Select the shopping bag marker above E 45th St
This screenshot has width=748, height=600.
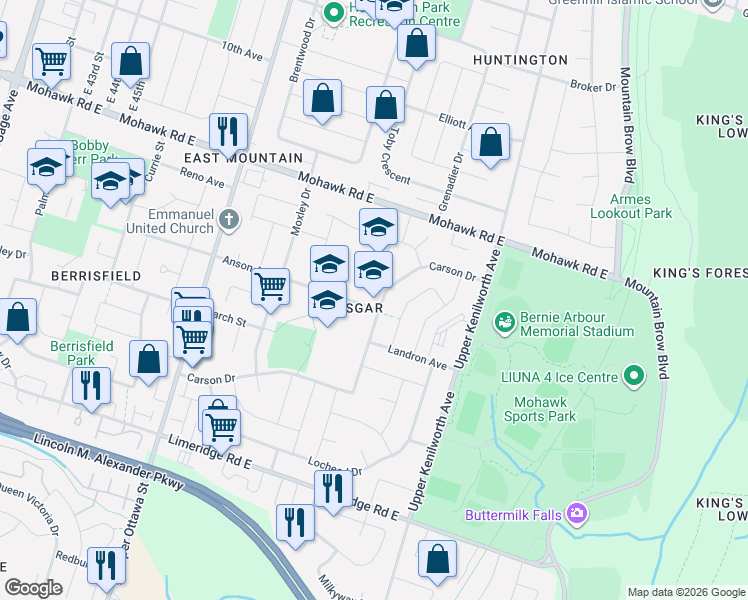coord(130,63)
